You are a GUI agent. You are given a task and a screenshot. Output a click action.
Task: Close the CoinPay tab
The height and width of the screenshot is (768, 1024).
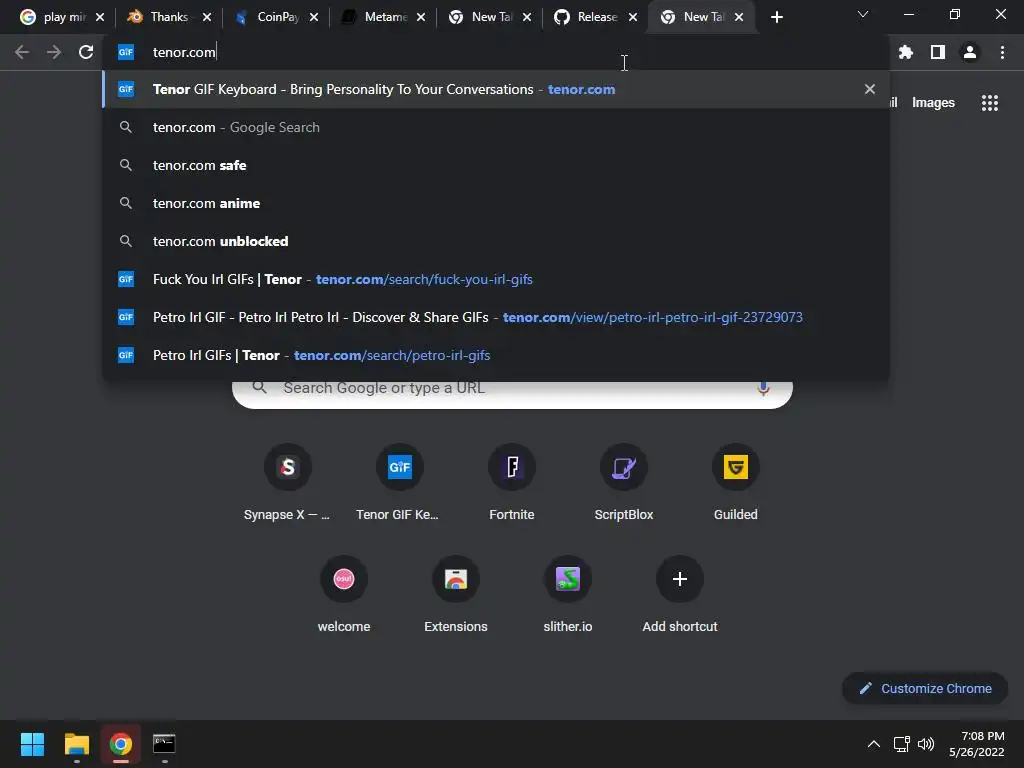313,17
